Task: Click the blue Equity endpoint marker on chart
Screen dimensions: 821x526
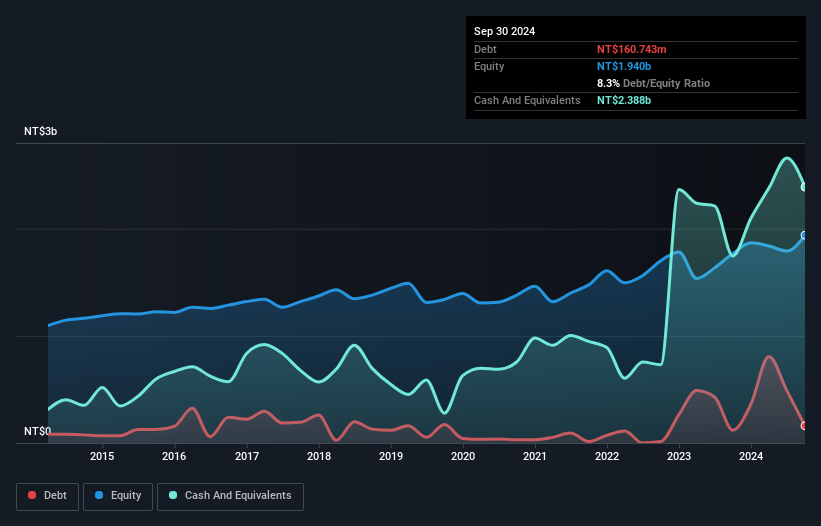Action: click(x=804, y=236)
